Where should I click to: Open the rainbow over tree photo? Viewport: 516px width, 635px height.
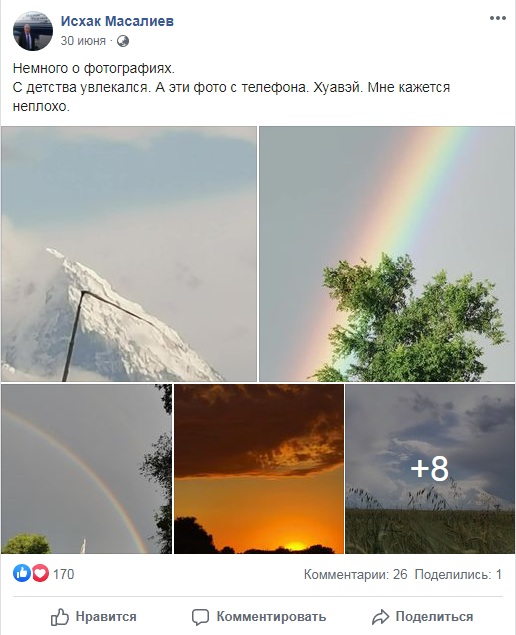click(387, 254)
